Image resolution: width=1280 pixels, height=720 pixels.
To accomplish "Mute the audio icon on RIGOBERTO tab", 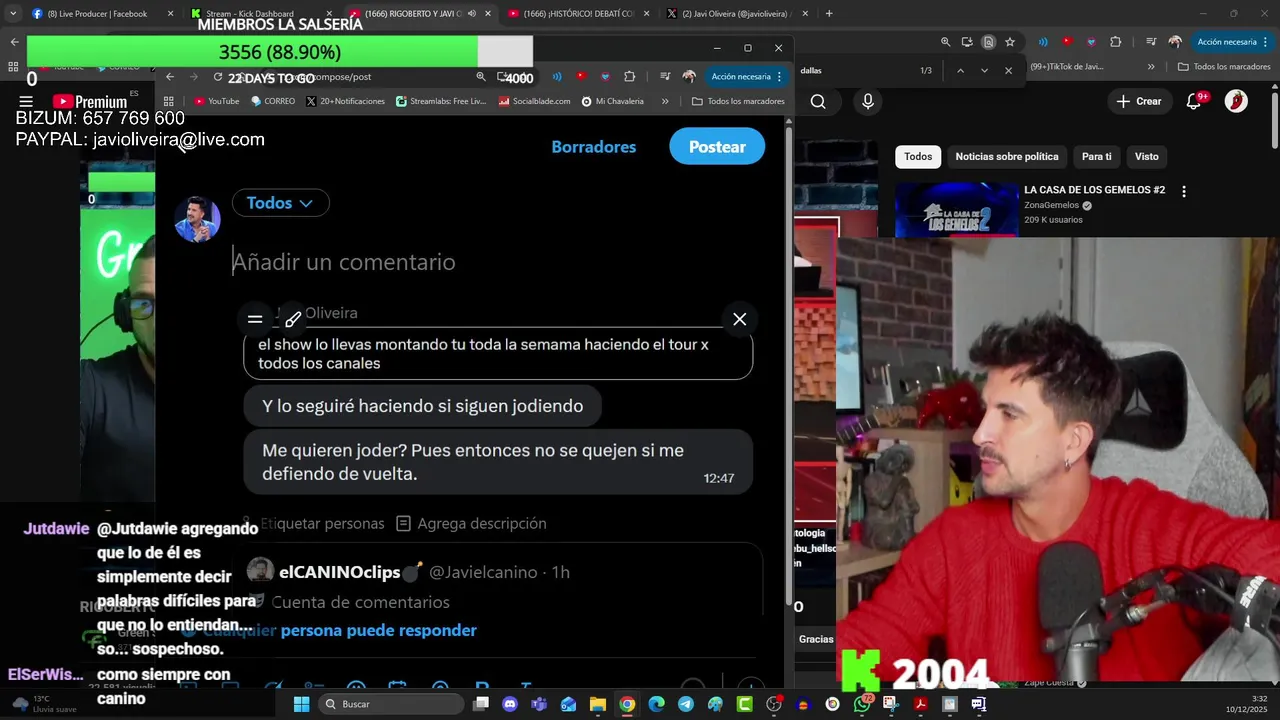I will click(x=472, y=14).
